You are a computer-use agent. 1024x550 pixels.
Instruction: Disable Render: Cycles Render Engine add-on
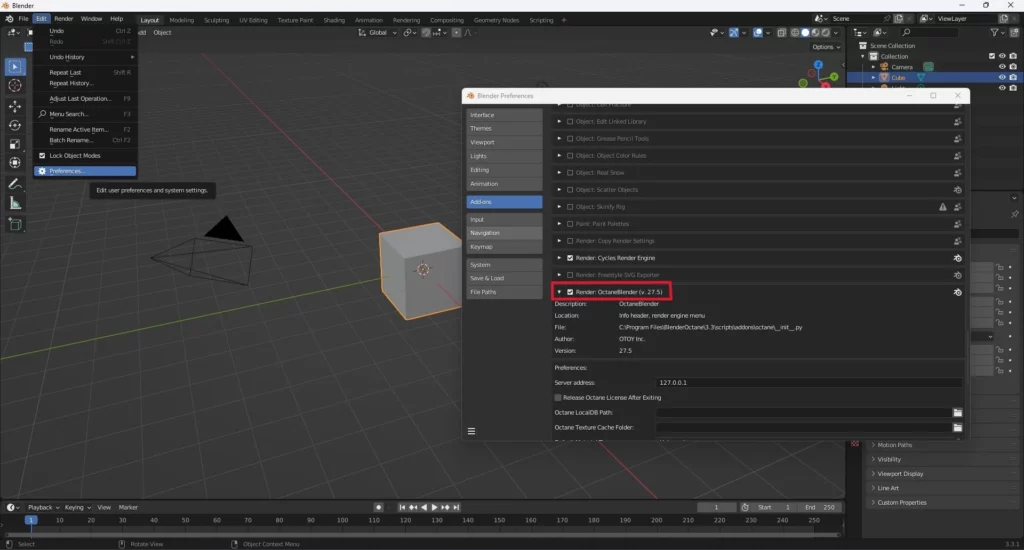570,258
